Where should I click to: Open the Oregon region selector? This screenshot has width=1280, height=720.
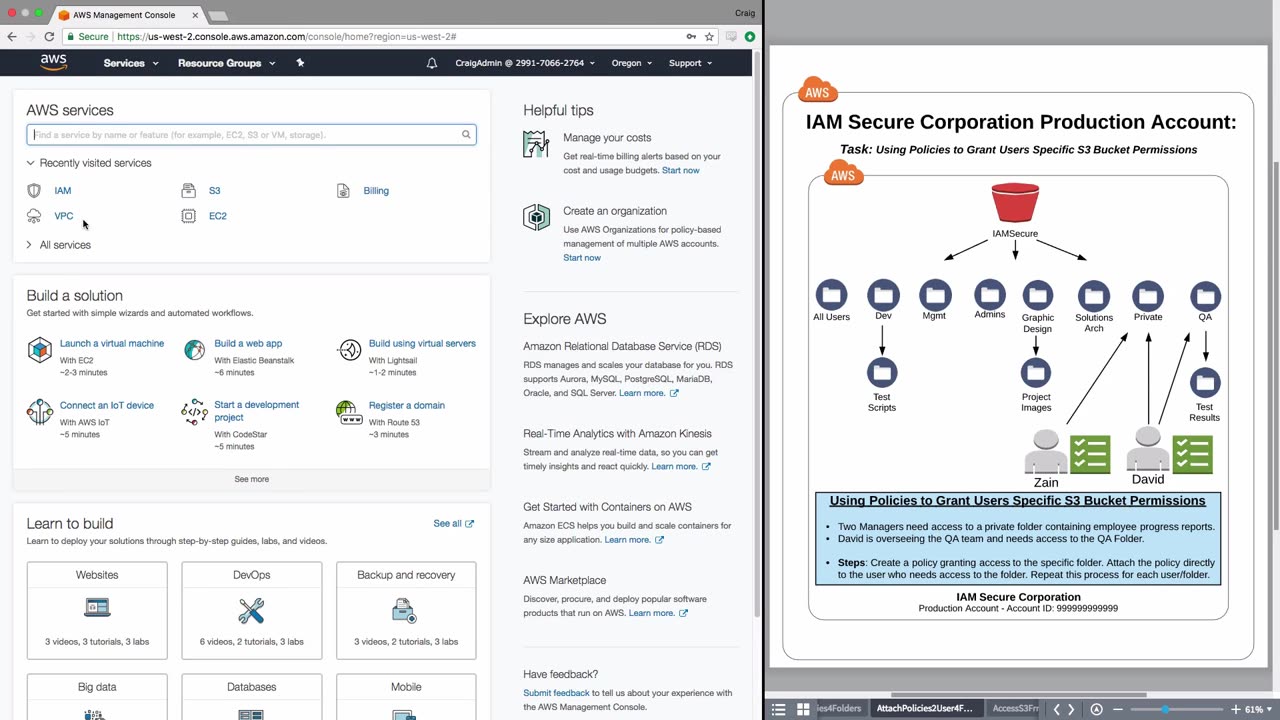click(632, 63)
